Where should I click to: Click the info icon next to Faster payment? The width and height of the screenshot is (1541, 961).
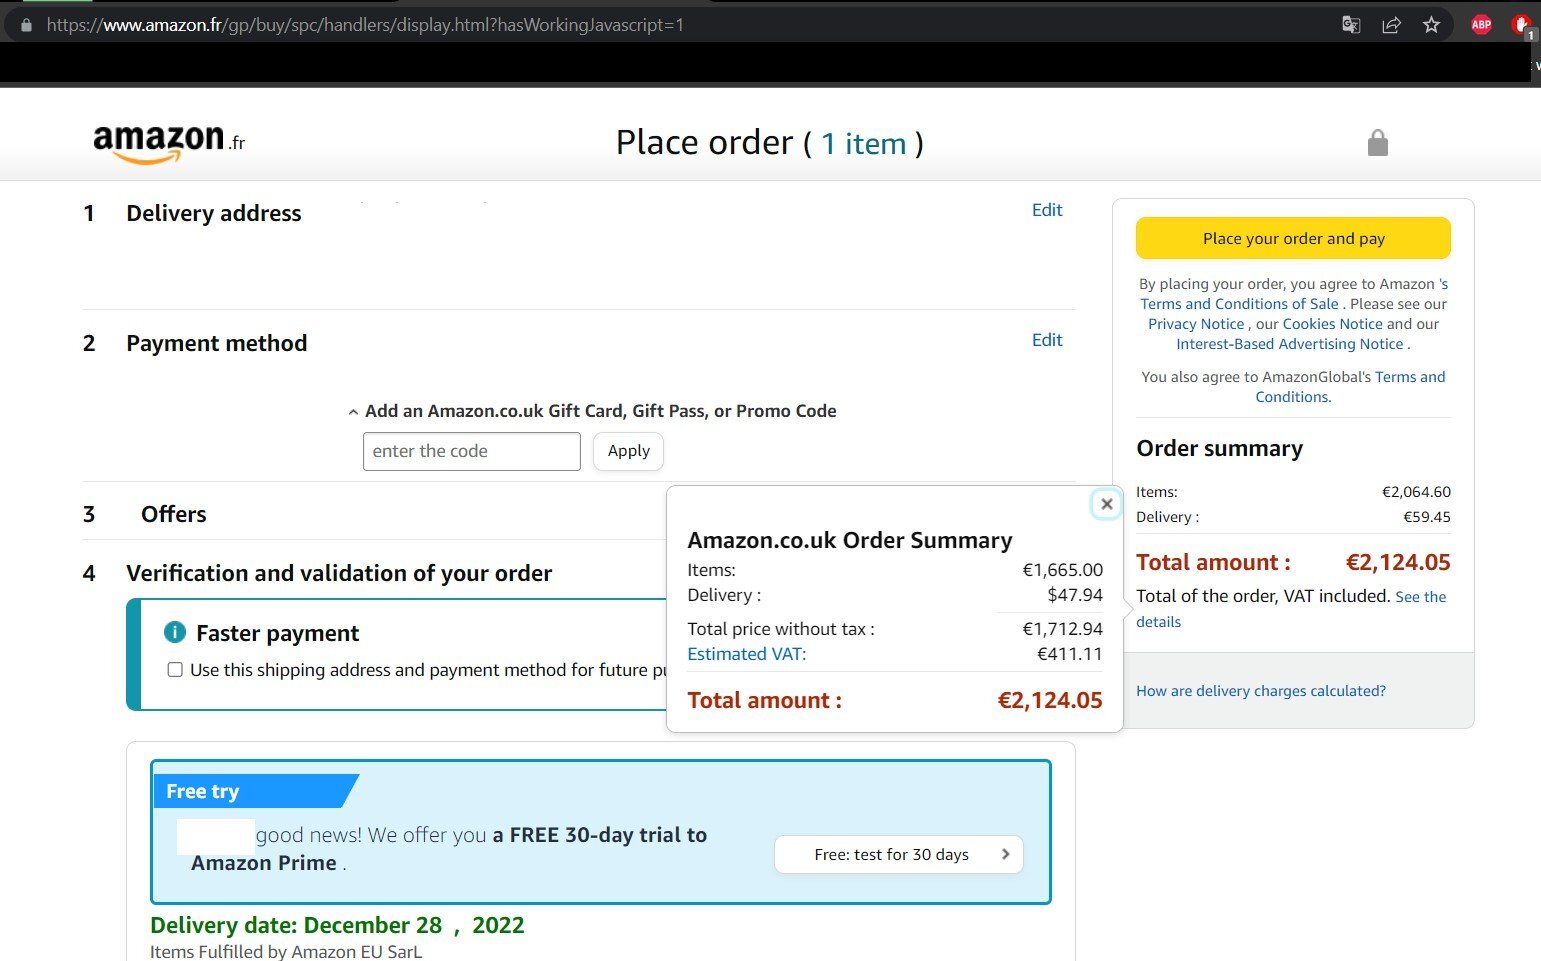click(175, 632)
